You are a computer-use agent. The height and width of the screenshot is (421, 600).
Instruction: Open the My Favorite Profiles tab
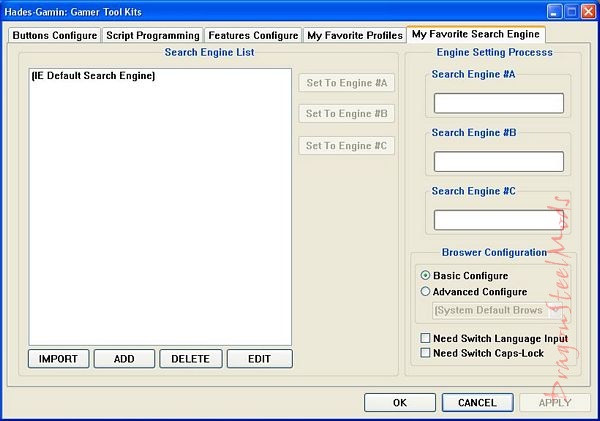coord(354,35)
